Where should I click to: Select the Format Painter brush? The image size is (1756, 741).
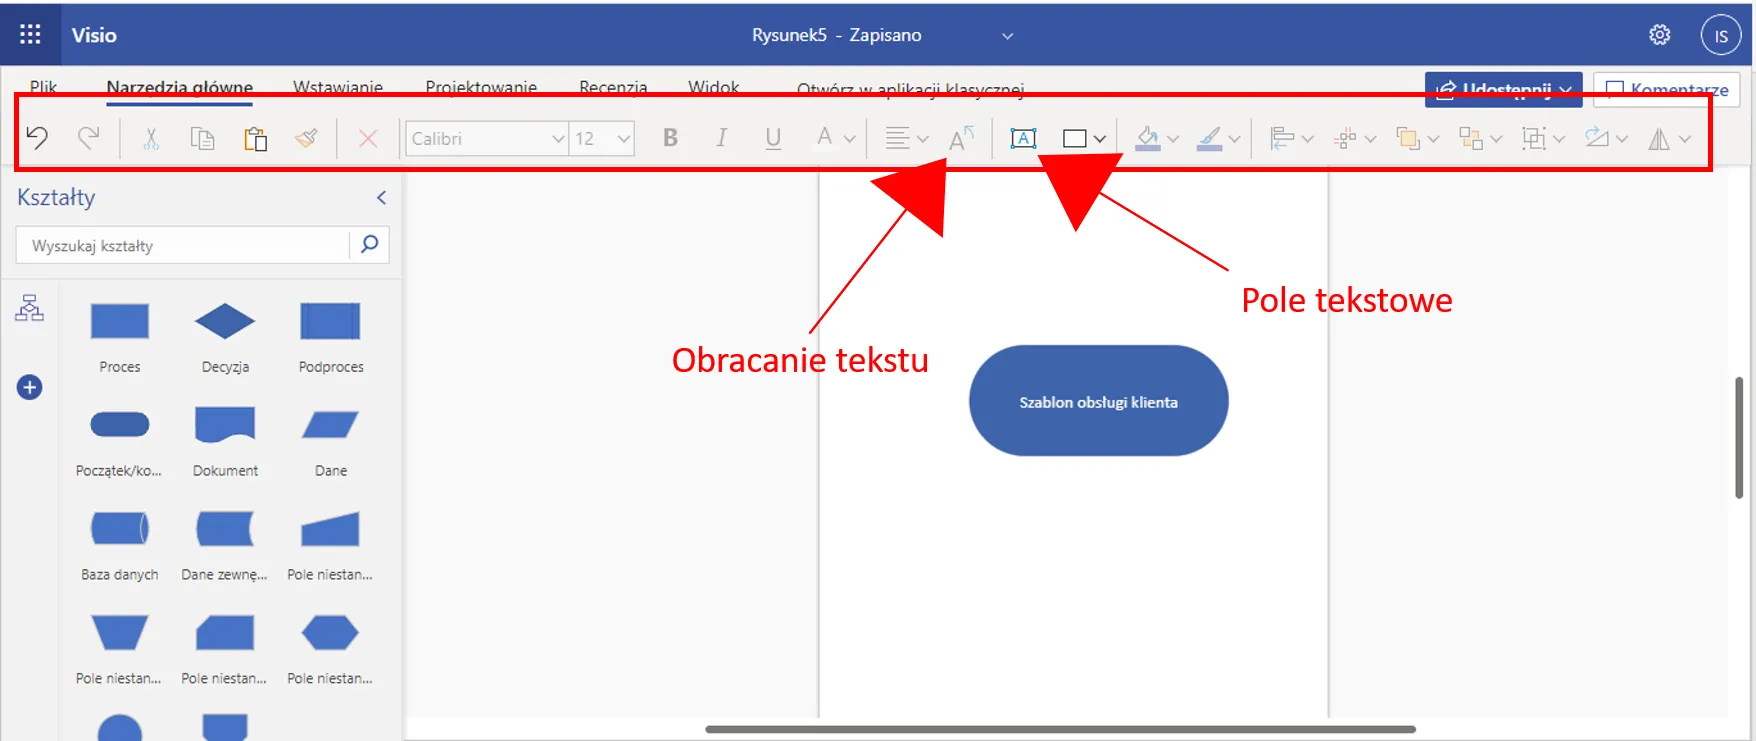coord(307,138)
